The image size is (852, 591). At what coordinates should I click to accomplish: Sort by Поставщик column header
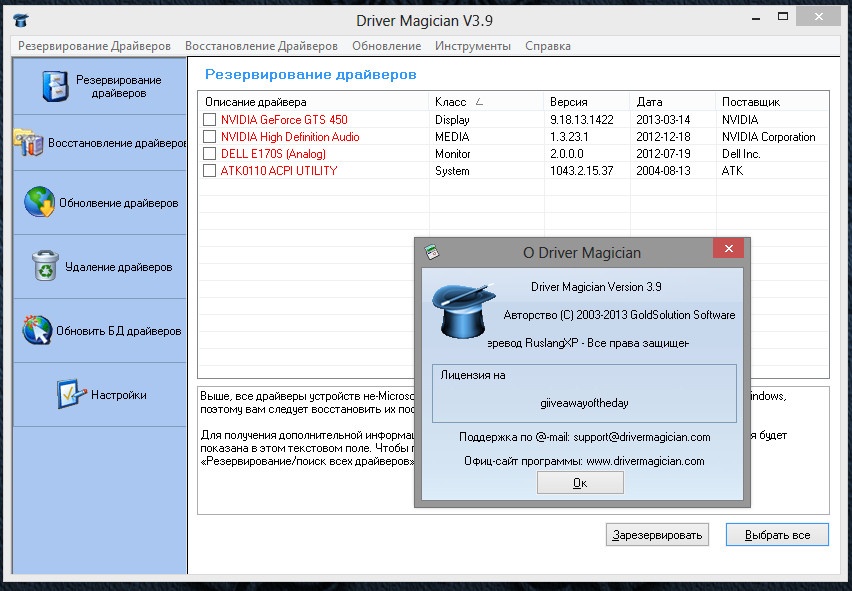click(773, 102)
